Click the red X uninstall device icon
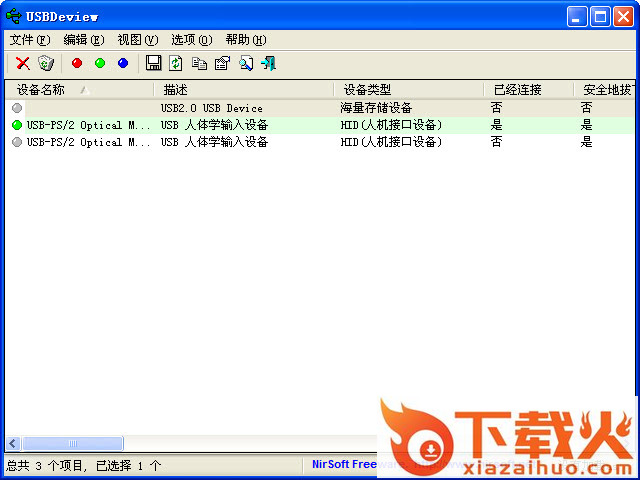Viewport: 640px width, 480px height. [23, 63]
